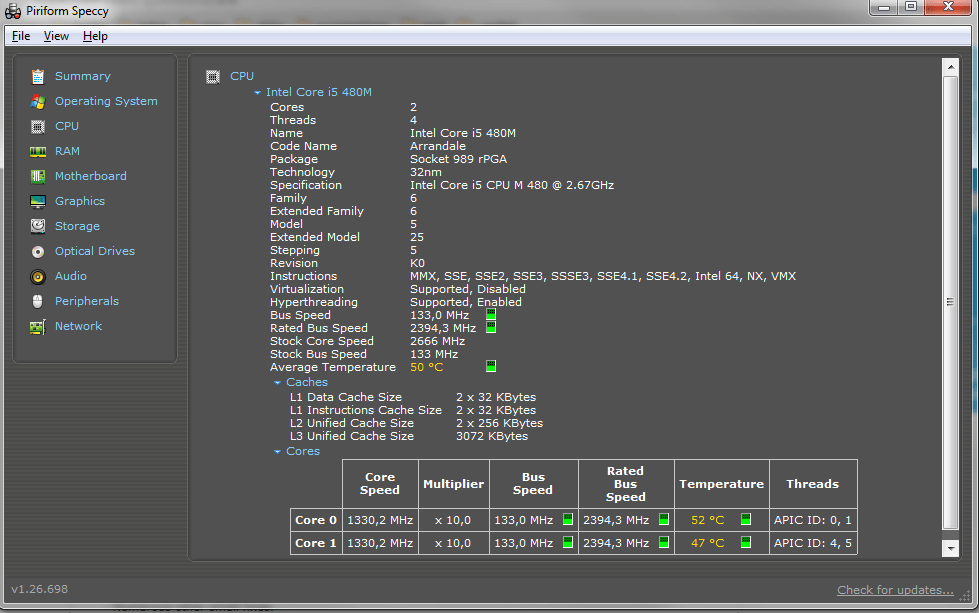The height and width of the screenshot is (613, 979).
Task: Click the green Bus Speed status indicator
Action: [x=490, y=313]
